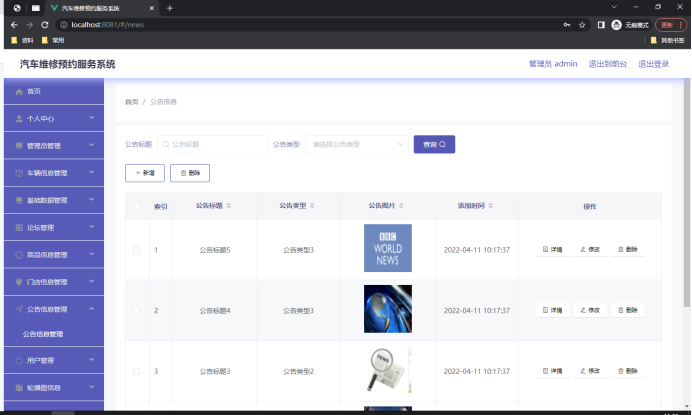Click the icon beside 车辆信息管理
Image resolution: width=692 pixels, height=415 pixels.
[19, 173]
